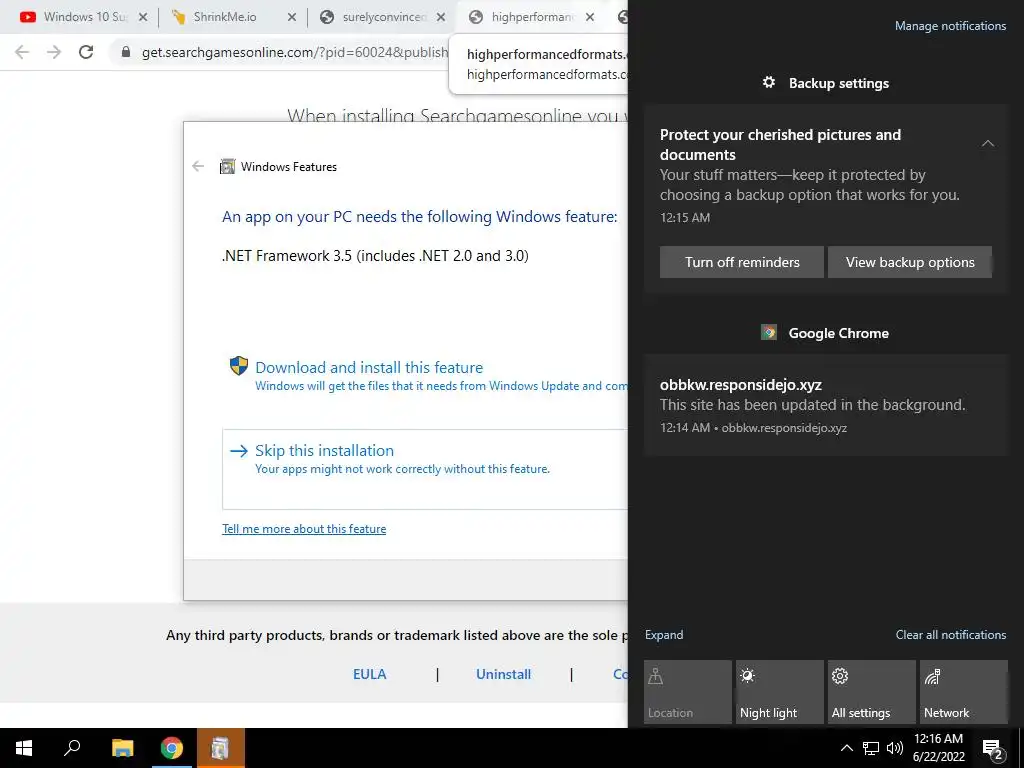Click Turn off reminders
This screenshot has width=1024, height=768.
coord(742,262)
